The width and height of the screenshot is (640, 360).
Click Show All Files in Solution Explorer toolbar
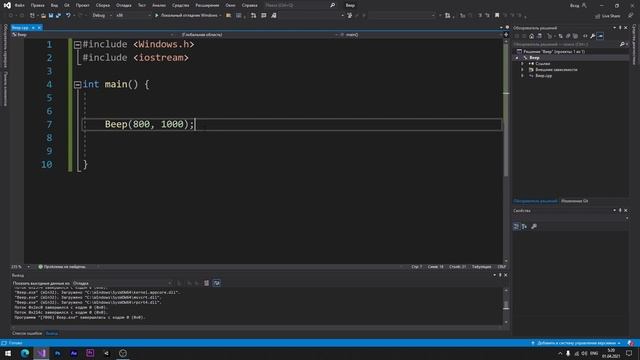(x=575, y=36)
